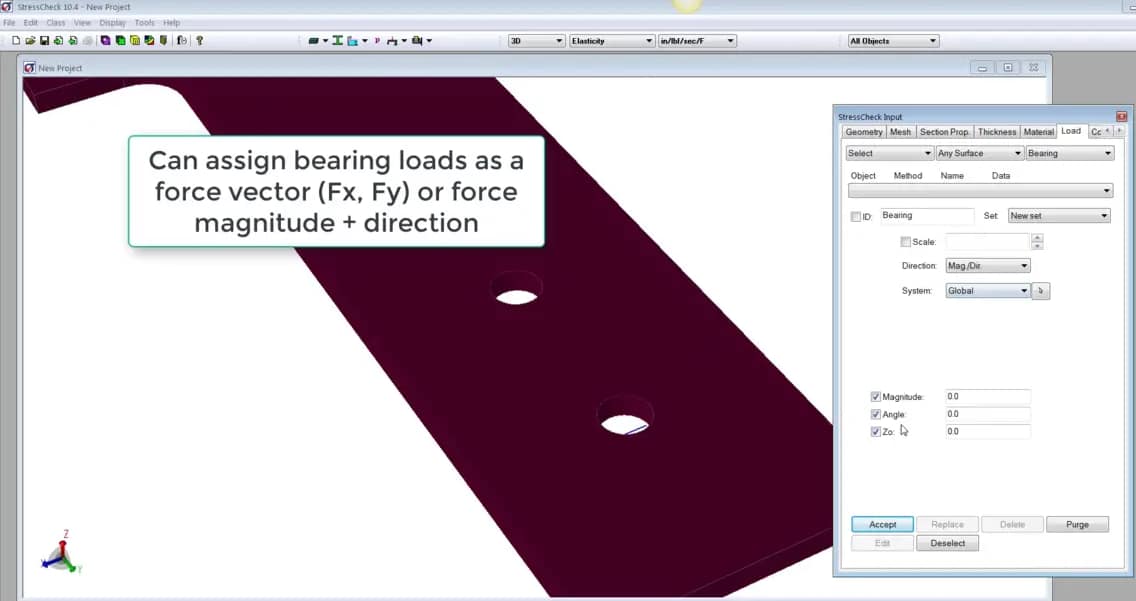The height and width of the screenshot is (601, 1136).
Task: Click the Print icon in the toolbar
Action: pos(87,40)
